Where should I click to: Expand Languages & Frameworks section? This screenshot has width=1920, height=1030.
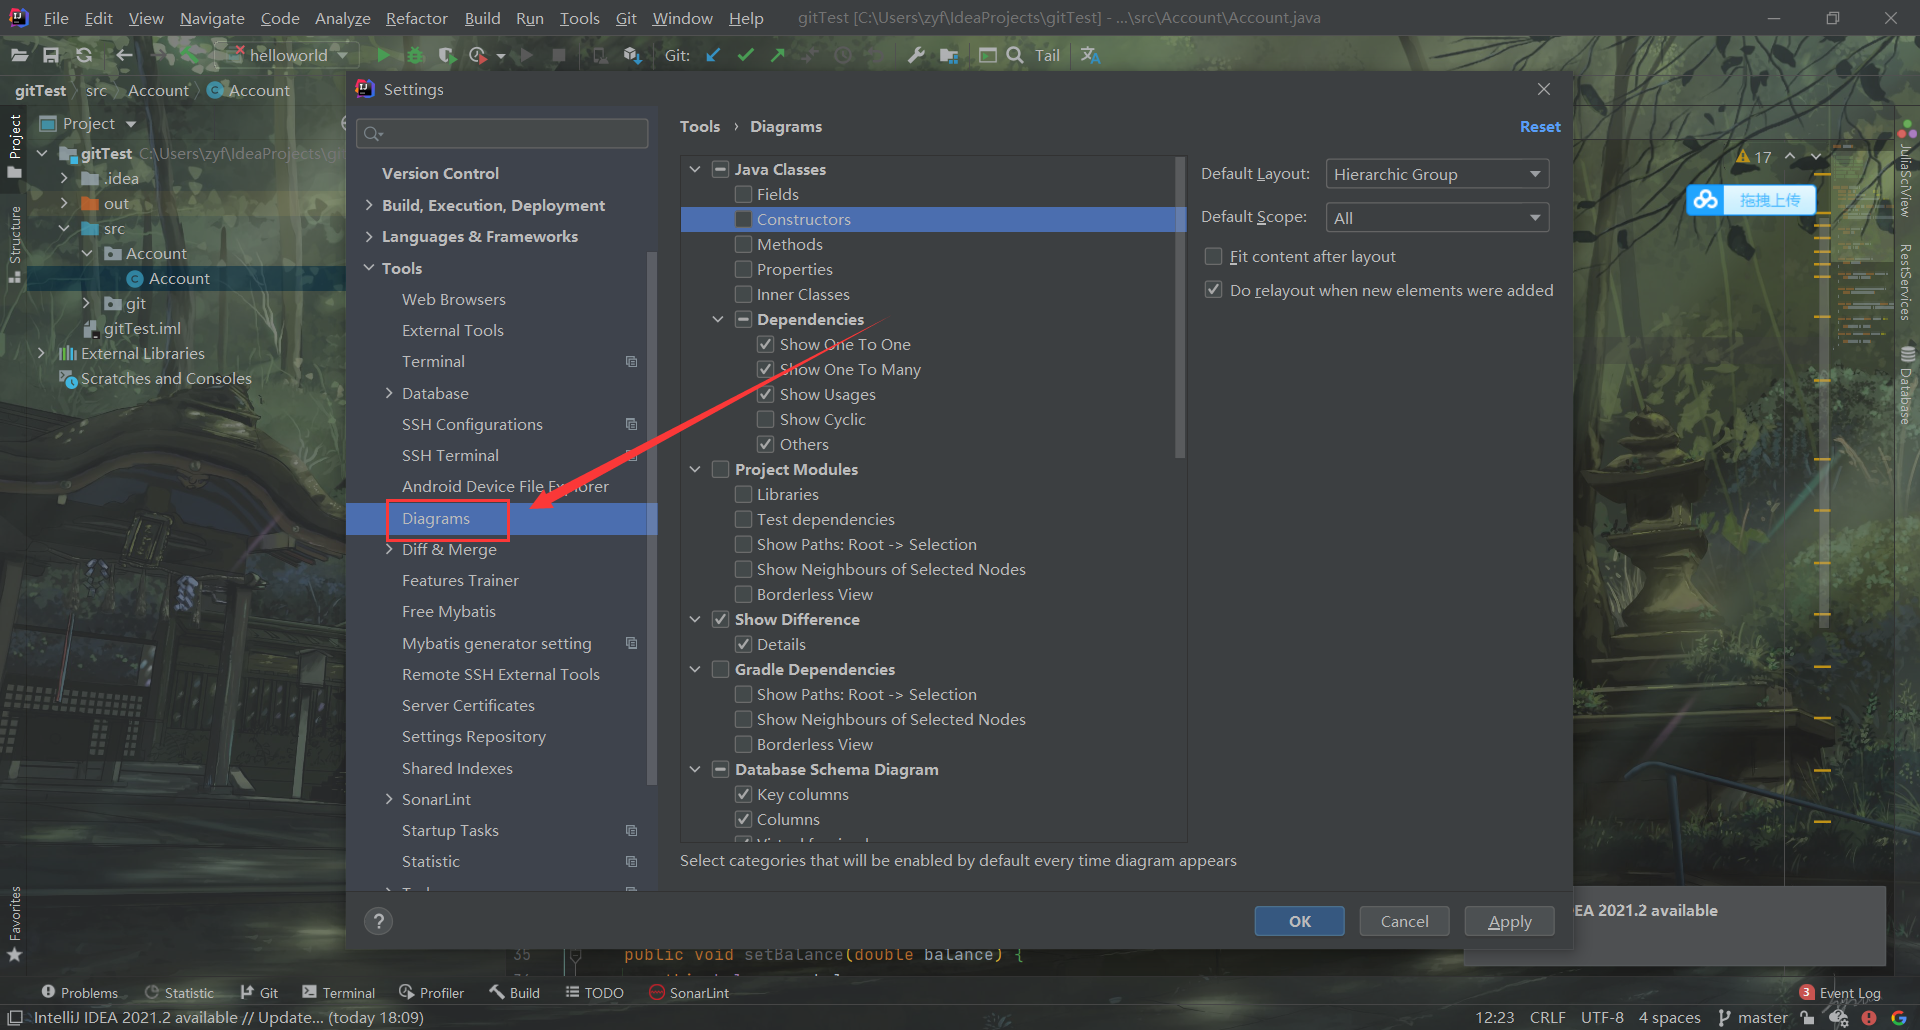369,236
